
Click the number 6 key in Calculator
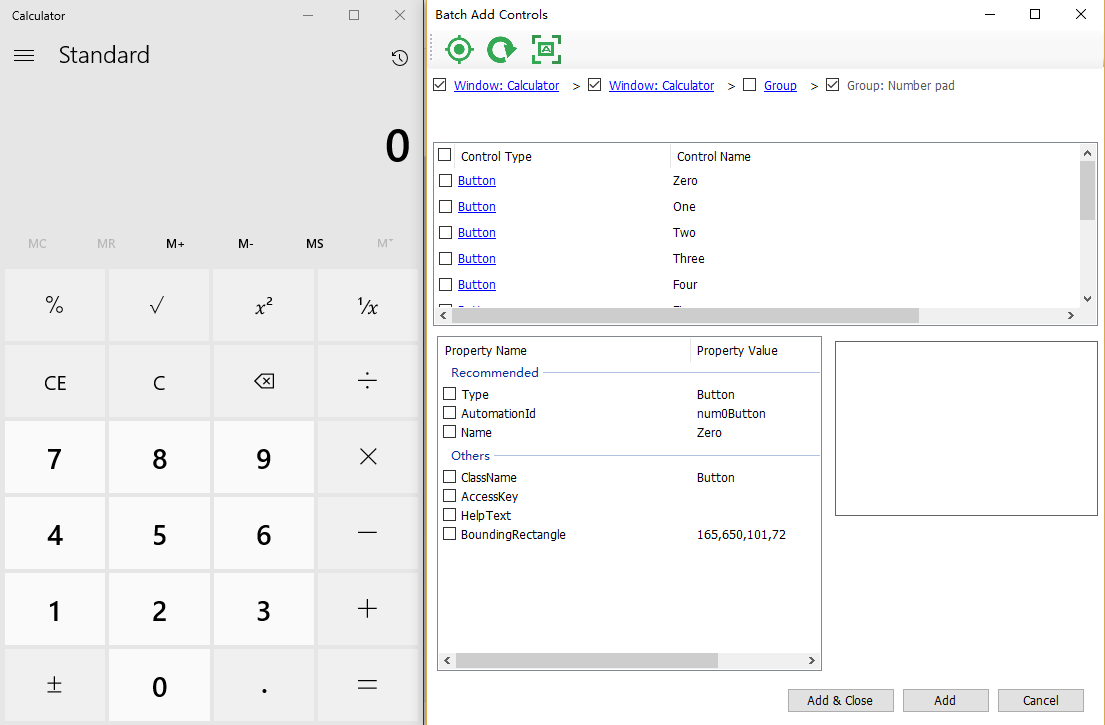pos(264,533)
